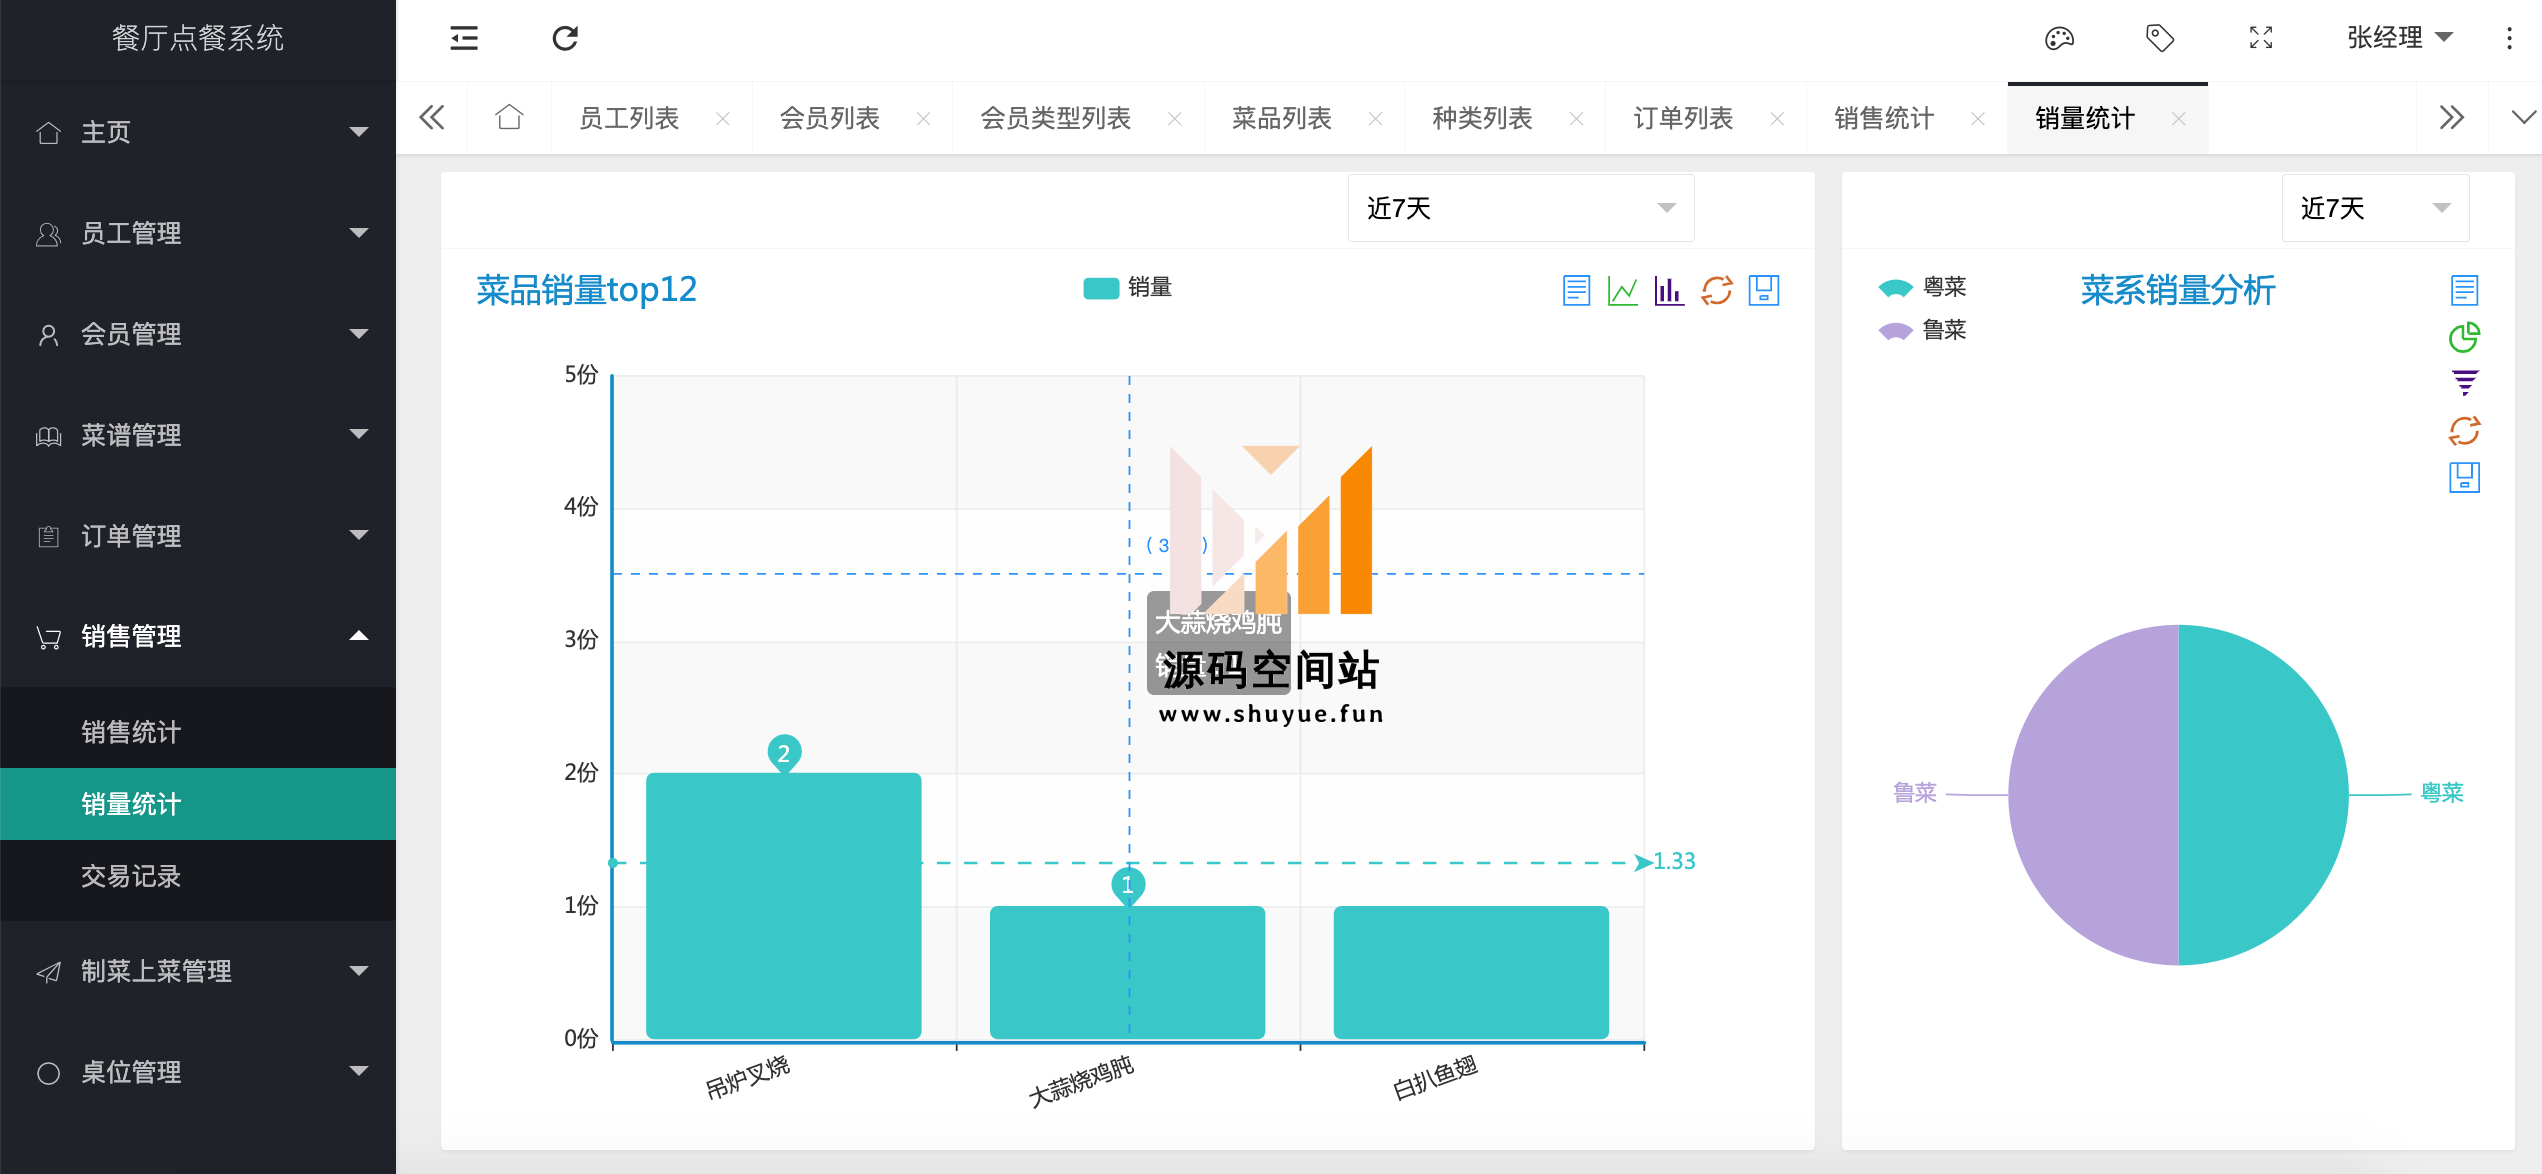Click the 吊炉叉烧 bar in chart

[783, 905]
